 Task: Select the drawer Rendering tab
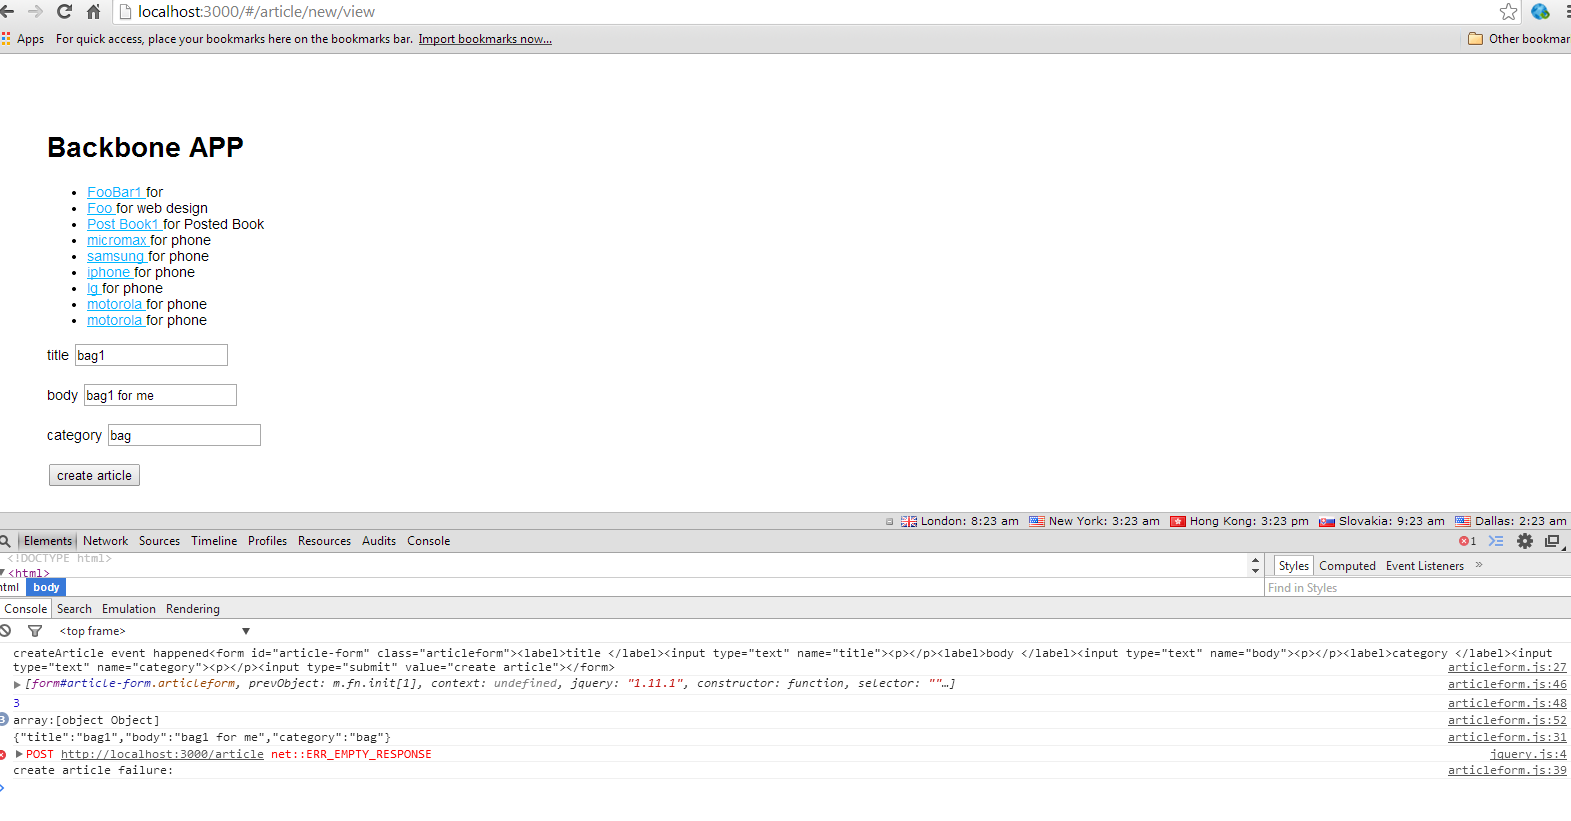pyautogui.click(x=193, y=609)
